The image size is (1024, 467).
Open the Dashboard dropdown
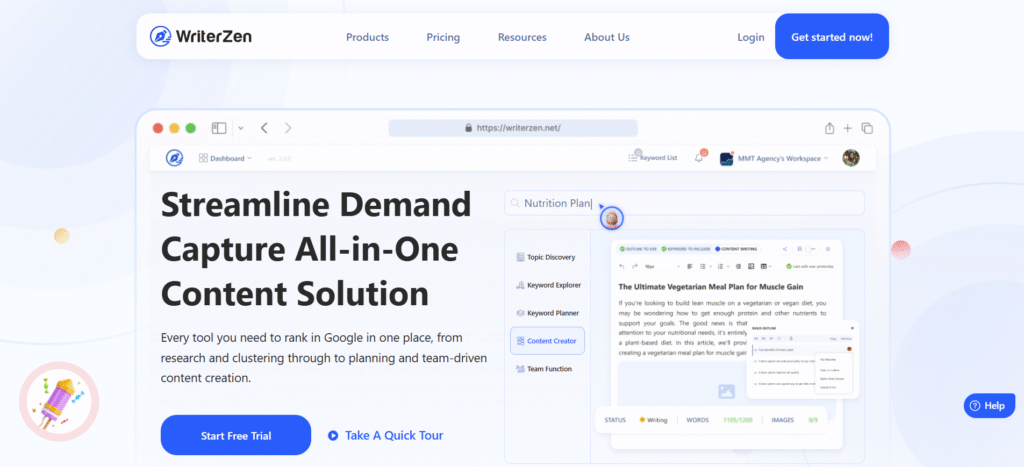click(225, 158)
